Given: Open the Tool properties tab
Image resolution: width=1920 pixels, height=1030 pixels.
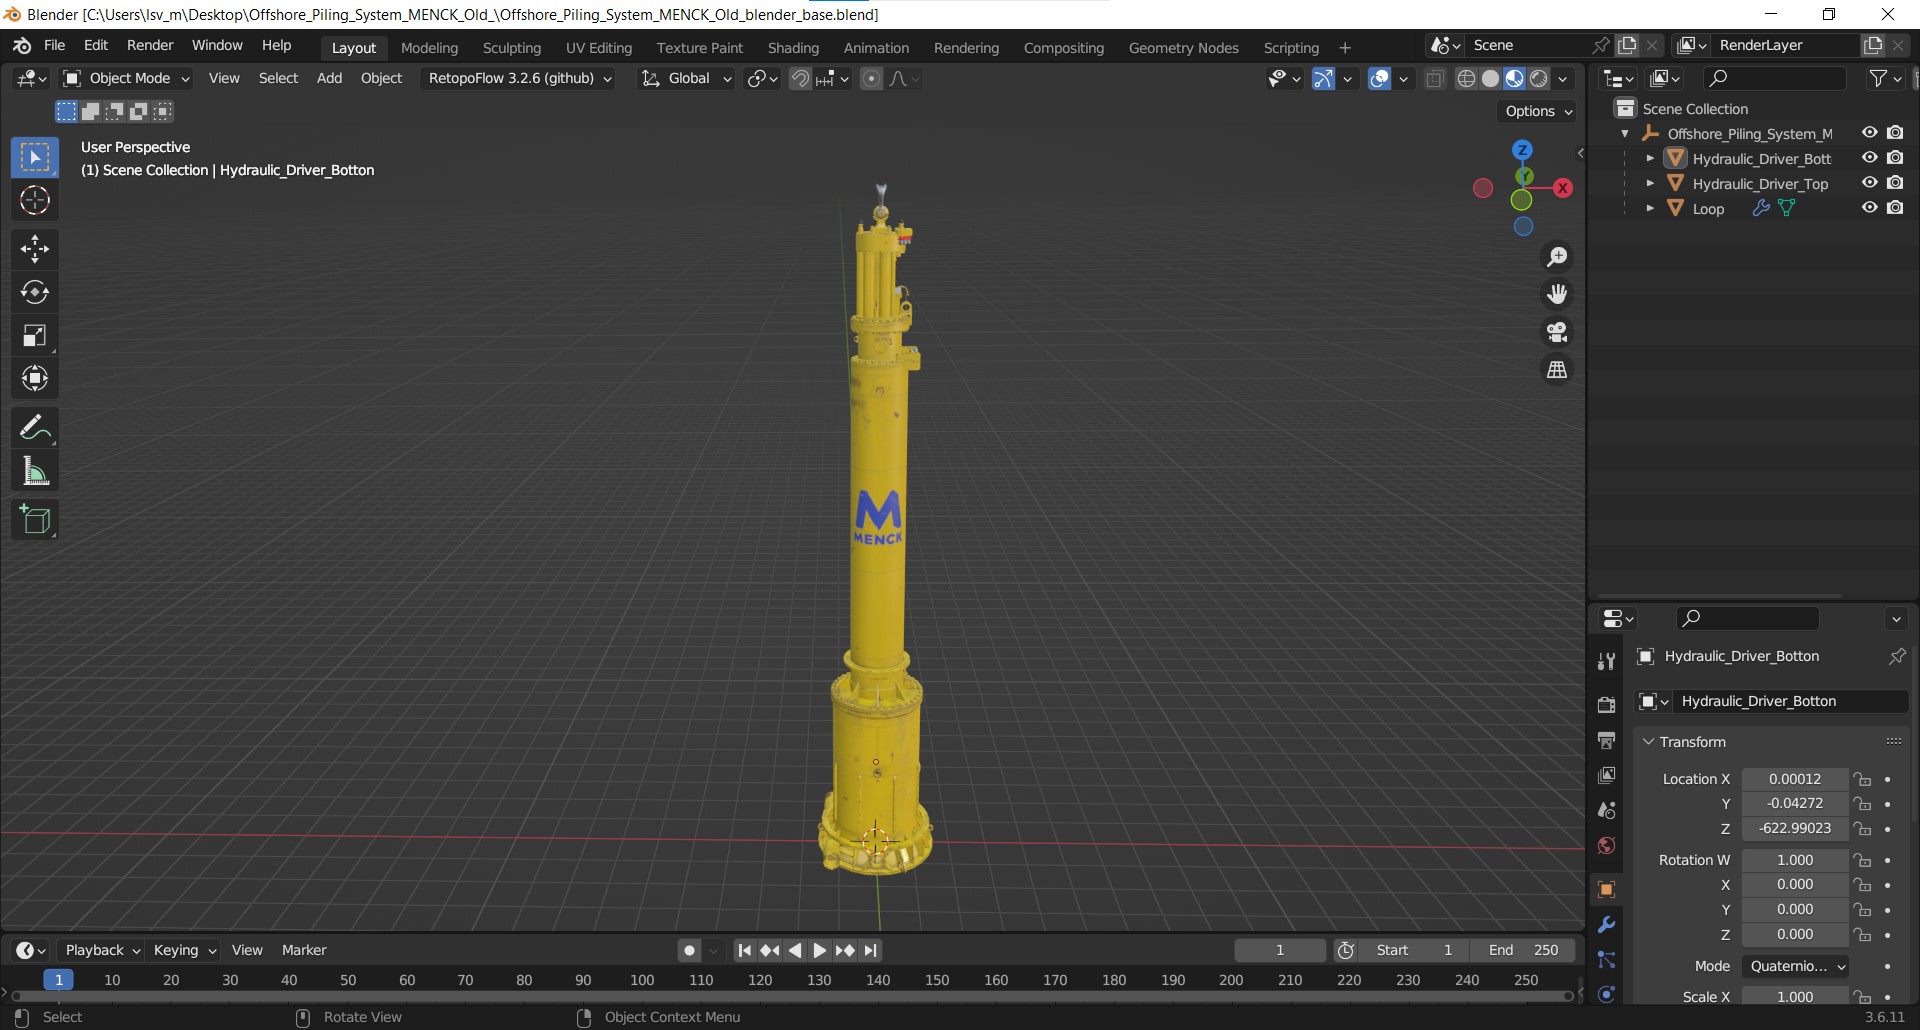Looking at the screenshot, I should coord(1606,661).
